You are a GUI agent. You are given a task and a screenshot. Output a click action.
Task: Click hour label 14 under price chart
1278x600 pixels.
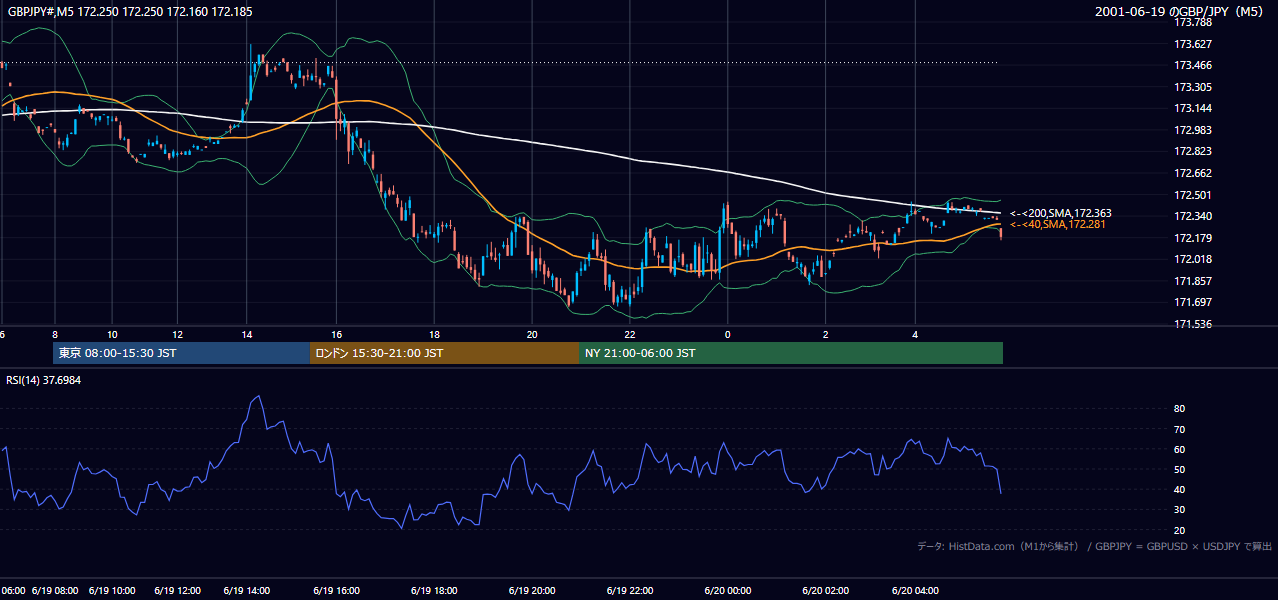pyautogui.click(x=247, y=334)
